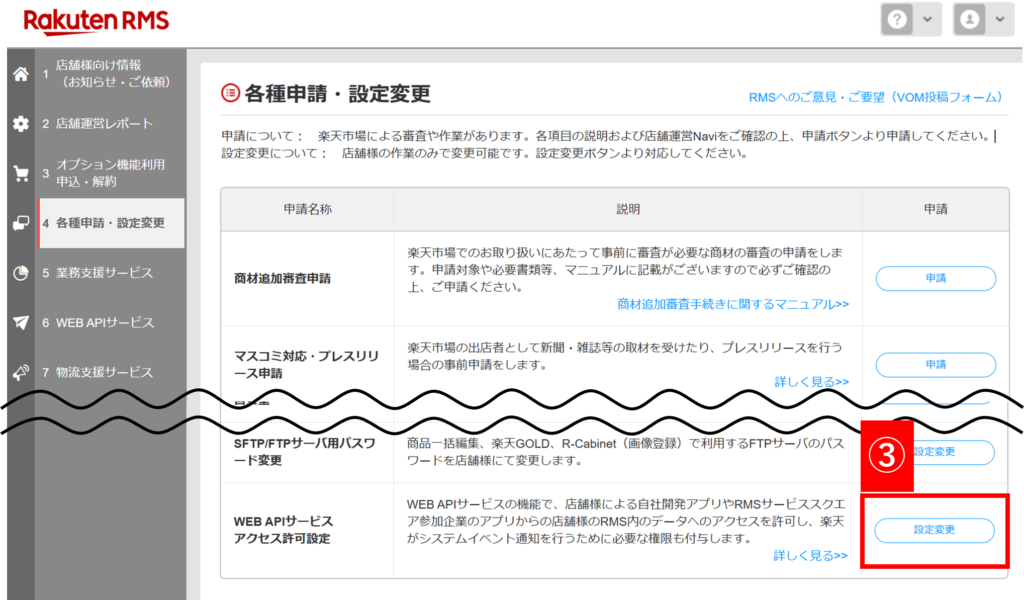Select 各種申請・設定変更 menu item
The image size is (1024, 600).
112,223
